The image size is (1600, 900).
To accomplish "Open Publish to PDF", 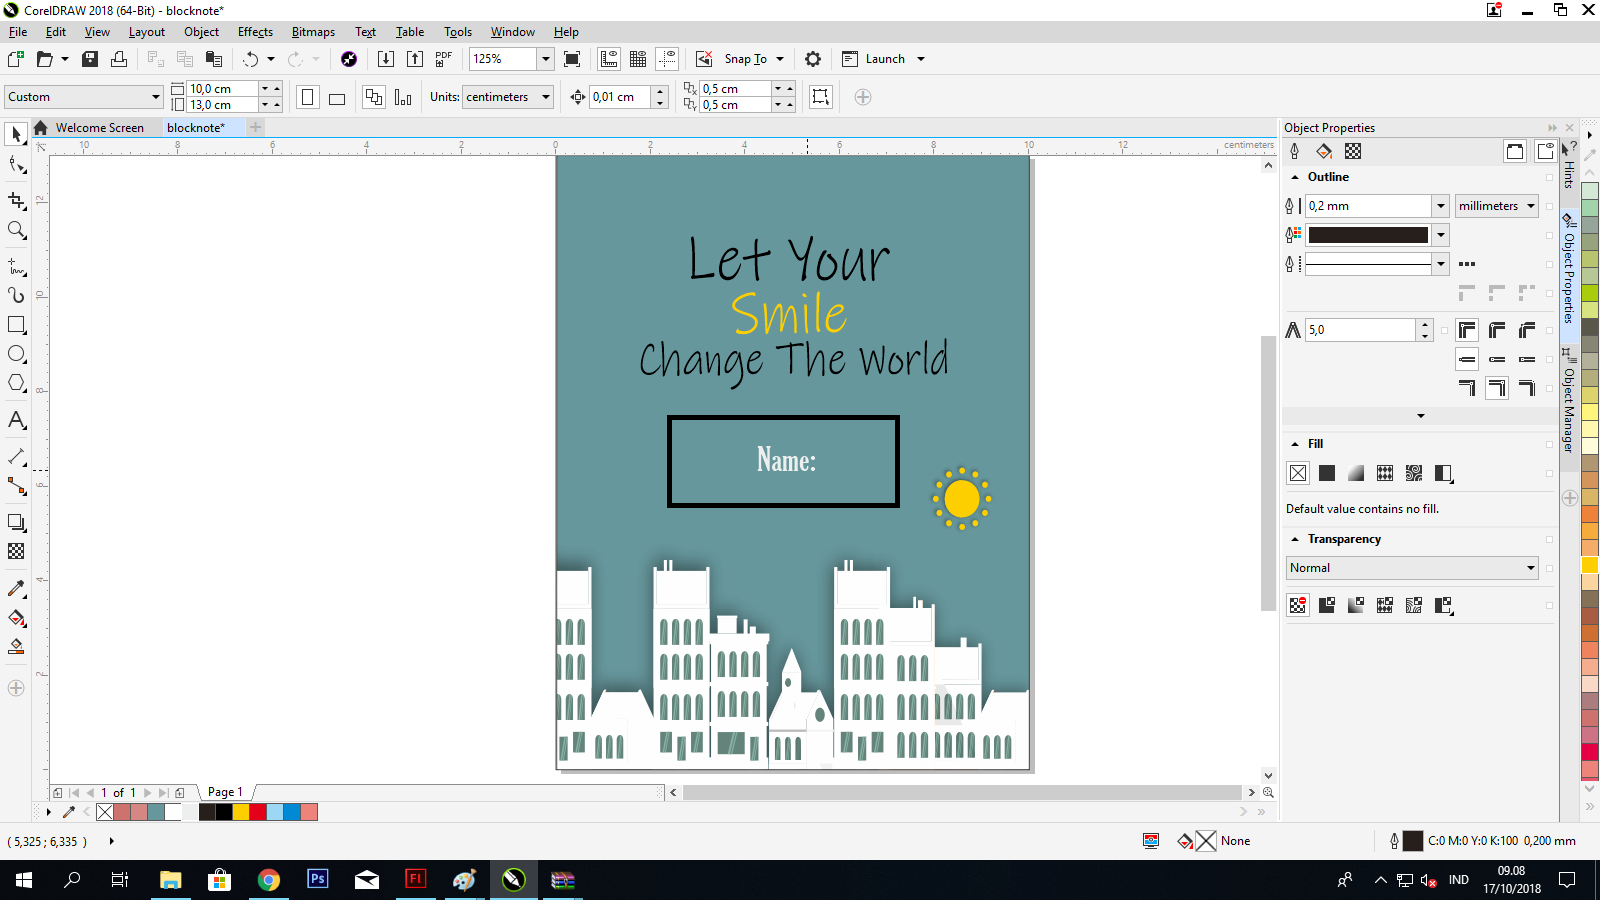I will click(443, 58).
